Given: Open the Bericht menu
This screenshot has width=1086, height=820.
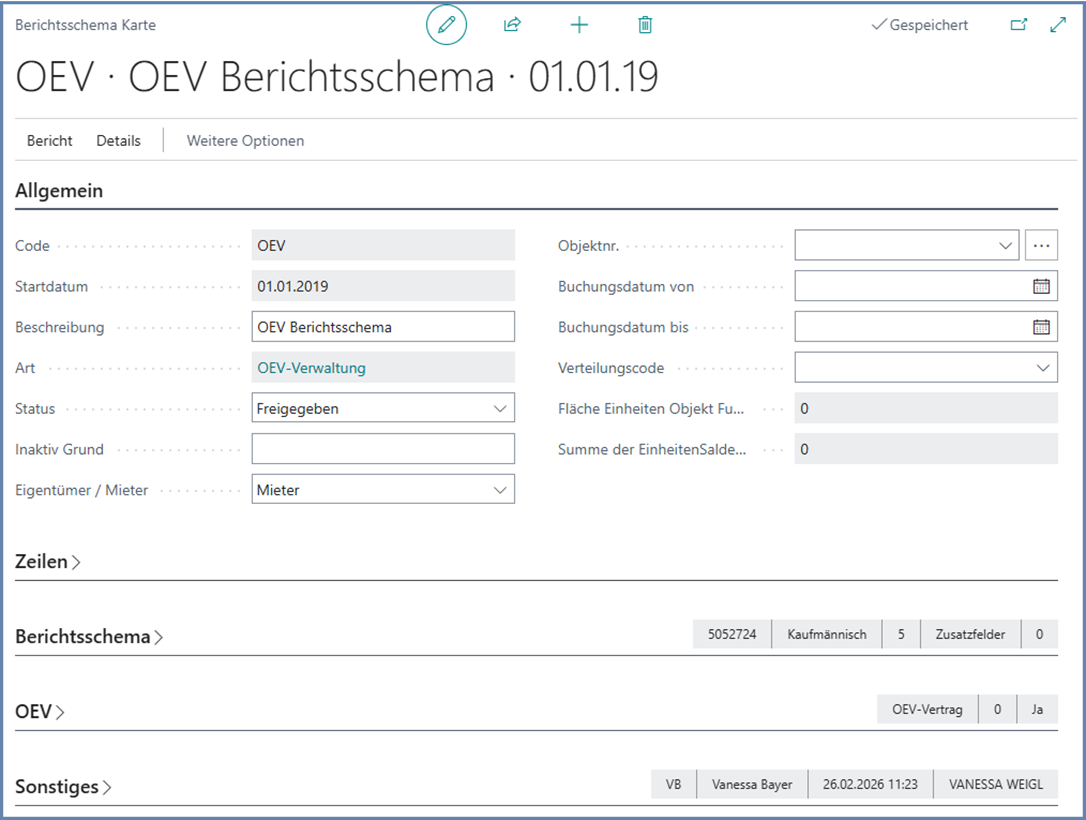Looking at the screenshot, I should click(50, 141).
